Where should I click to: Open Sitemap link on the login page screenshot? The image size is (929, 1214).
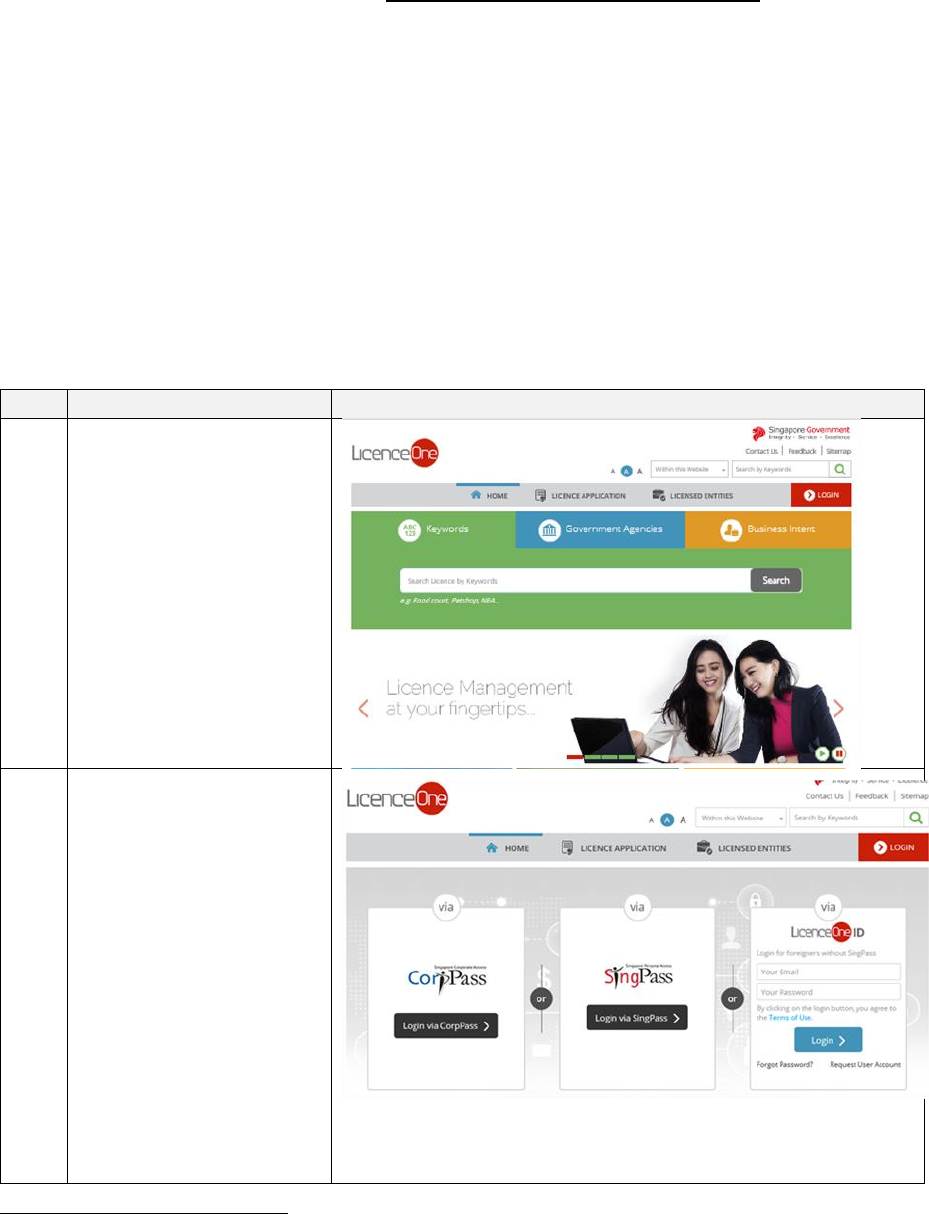[914, 796]
